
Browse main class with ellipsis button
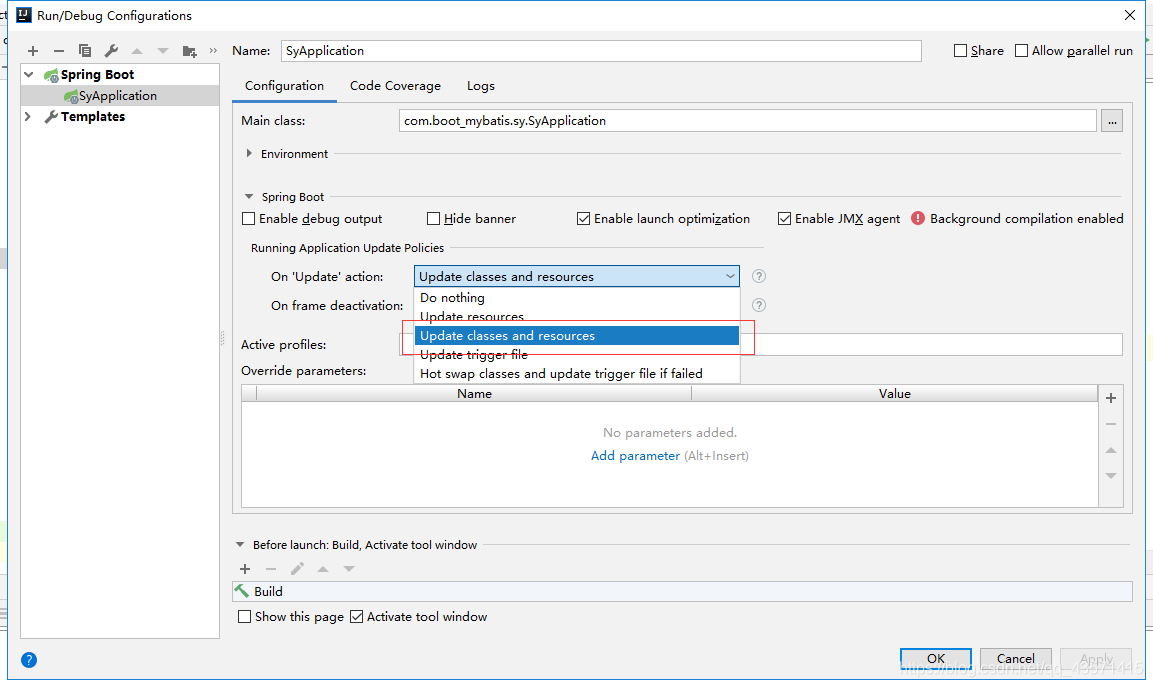pos(1112,121)
